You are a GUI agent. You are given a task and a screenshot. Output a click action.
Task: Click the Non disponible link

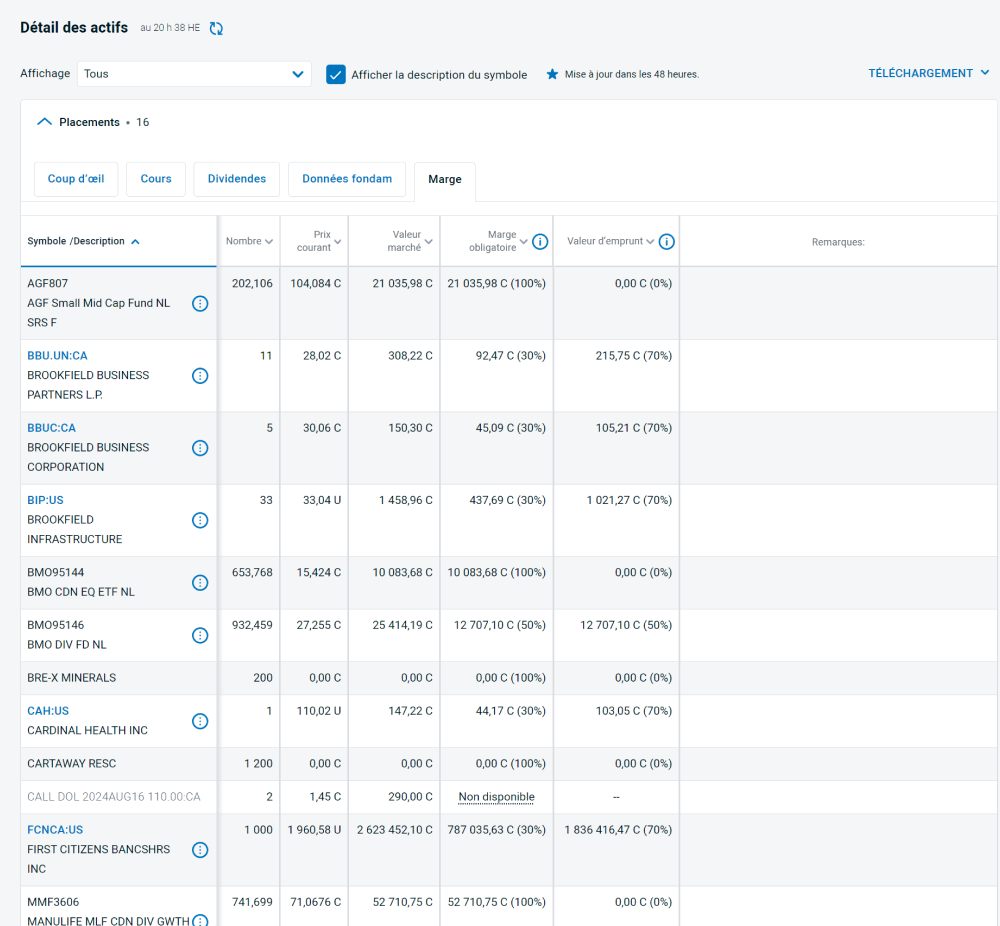pyautogui.click(x=496, y=797)
